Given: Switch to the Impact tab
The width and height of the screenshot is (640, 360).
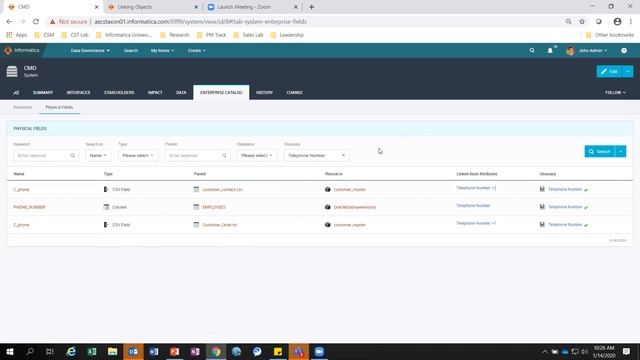Looking at the screenshot, I should tap(155, 93).
